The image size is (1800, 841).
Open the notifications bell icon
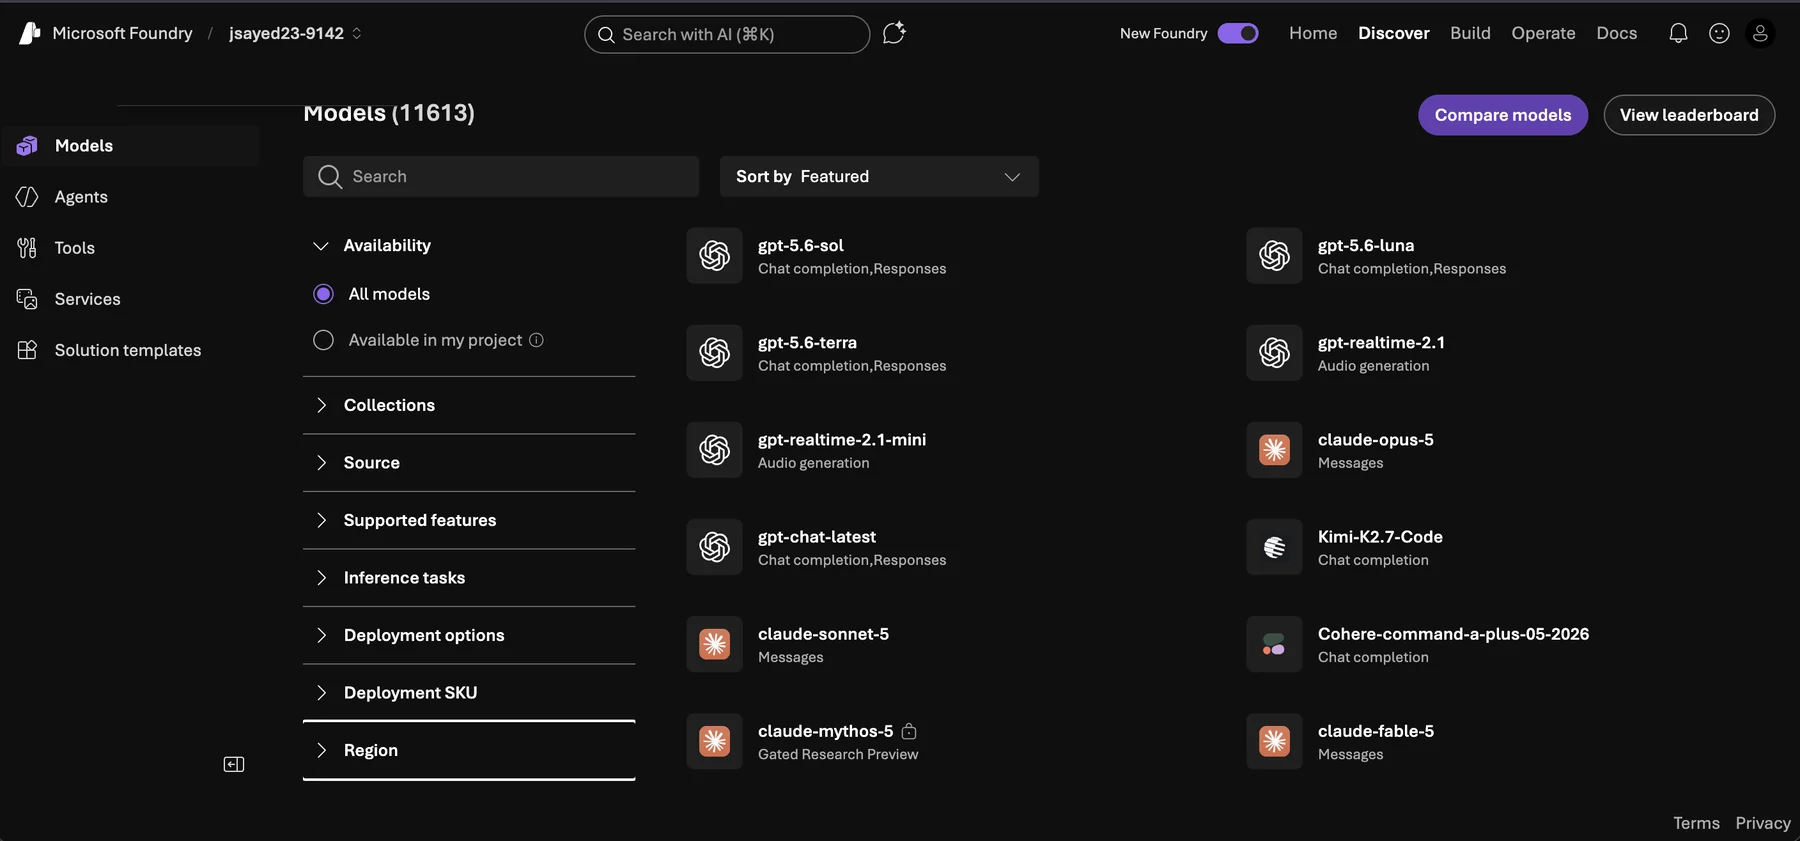click(x=1678, y=33)
